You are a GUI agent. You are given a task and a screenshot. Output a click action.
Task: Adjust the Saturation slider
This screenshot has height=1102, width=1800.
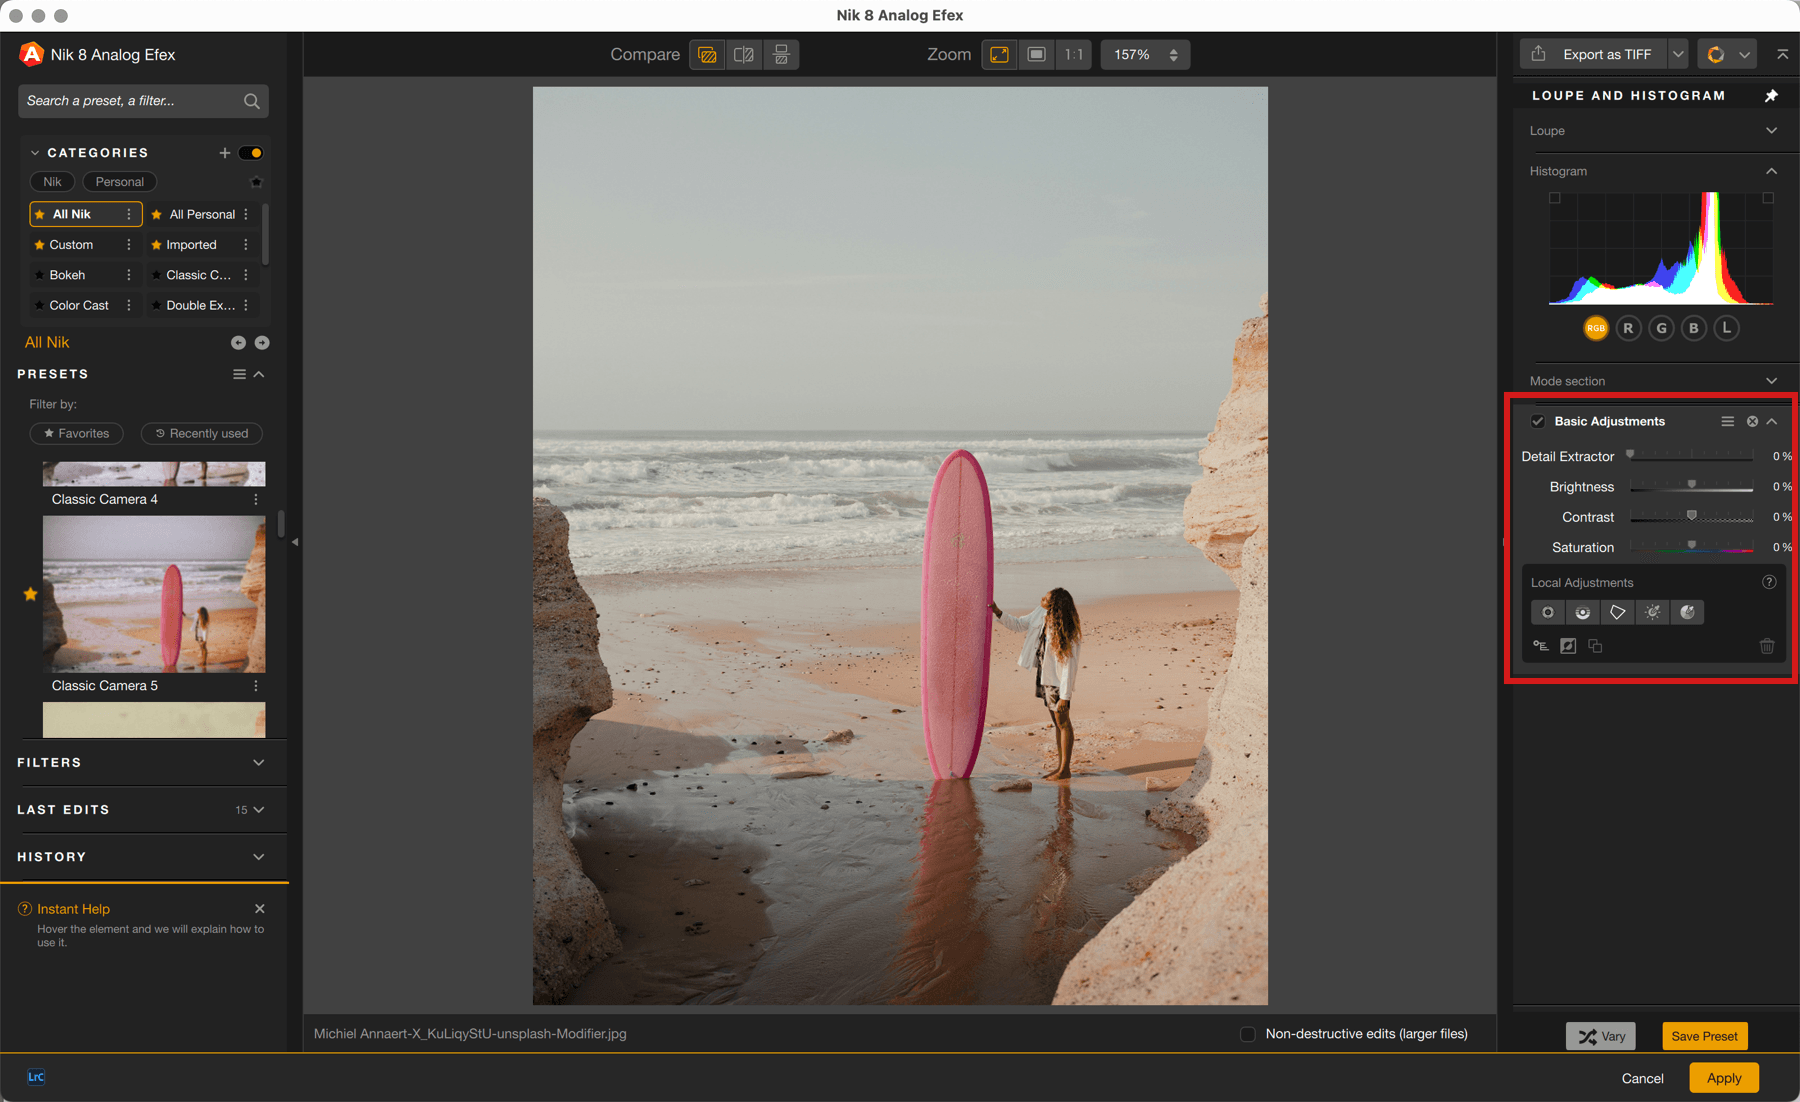click(1691, 547)
